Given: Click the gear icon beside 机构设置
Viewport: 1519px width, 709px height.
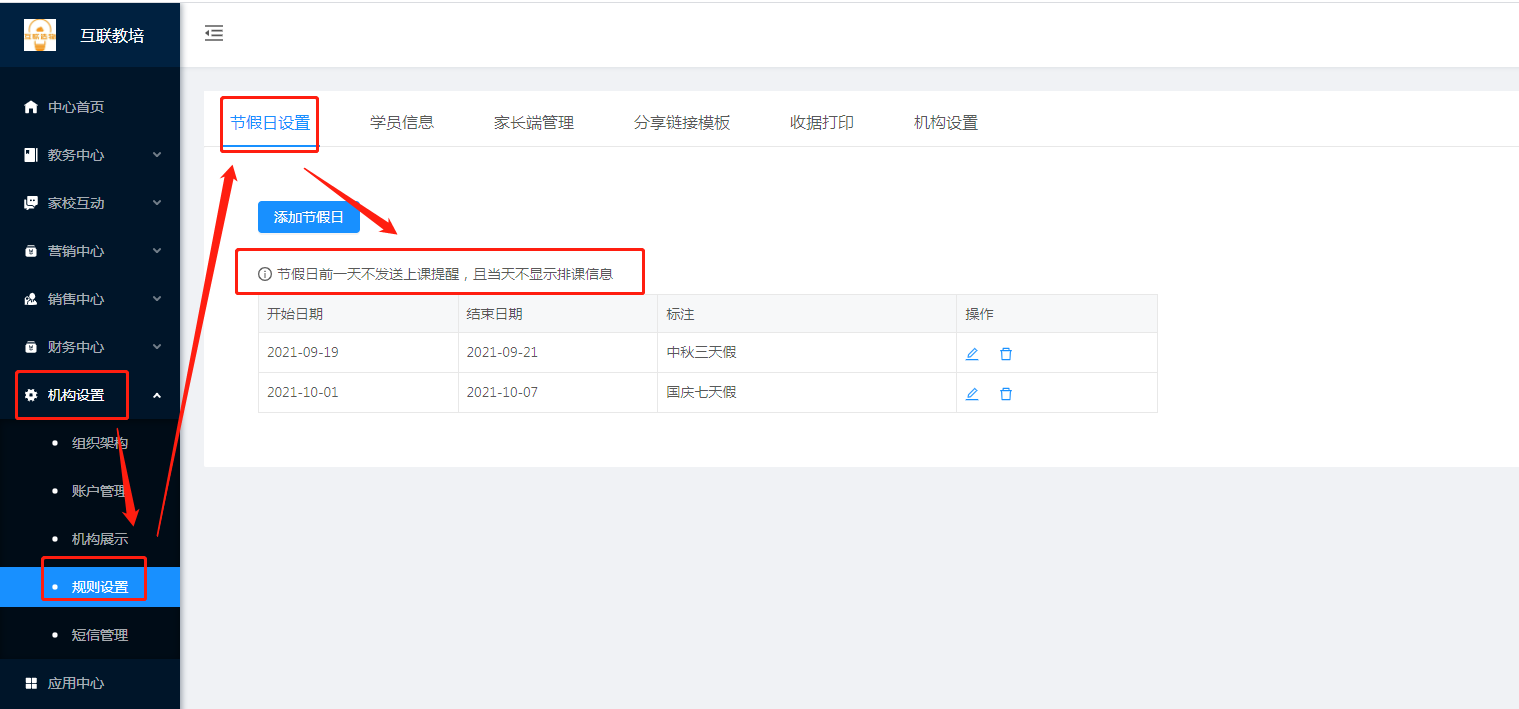Looking at the screenshot, I should pyautogui.click(x=31, y=395).
